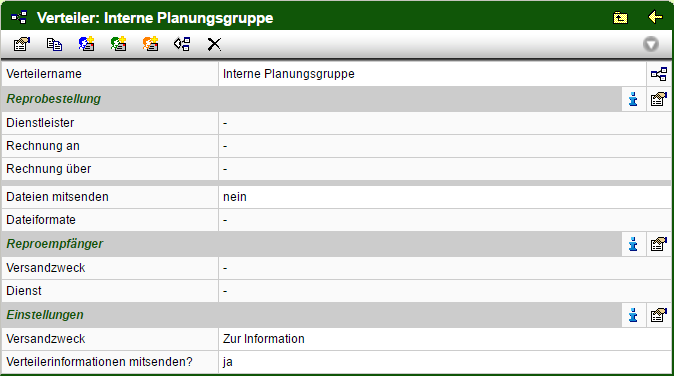Show info for Einstellungen section

click(633, 315)
